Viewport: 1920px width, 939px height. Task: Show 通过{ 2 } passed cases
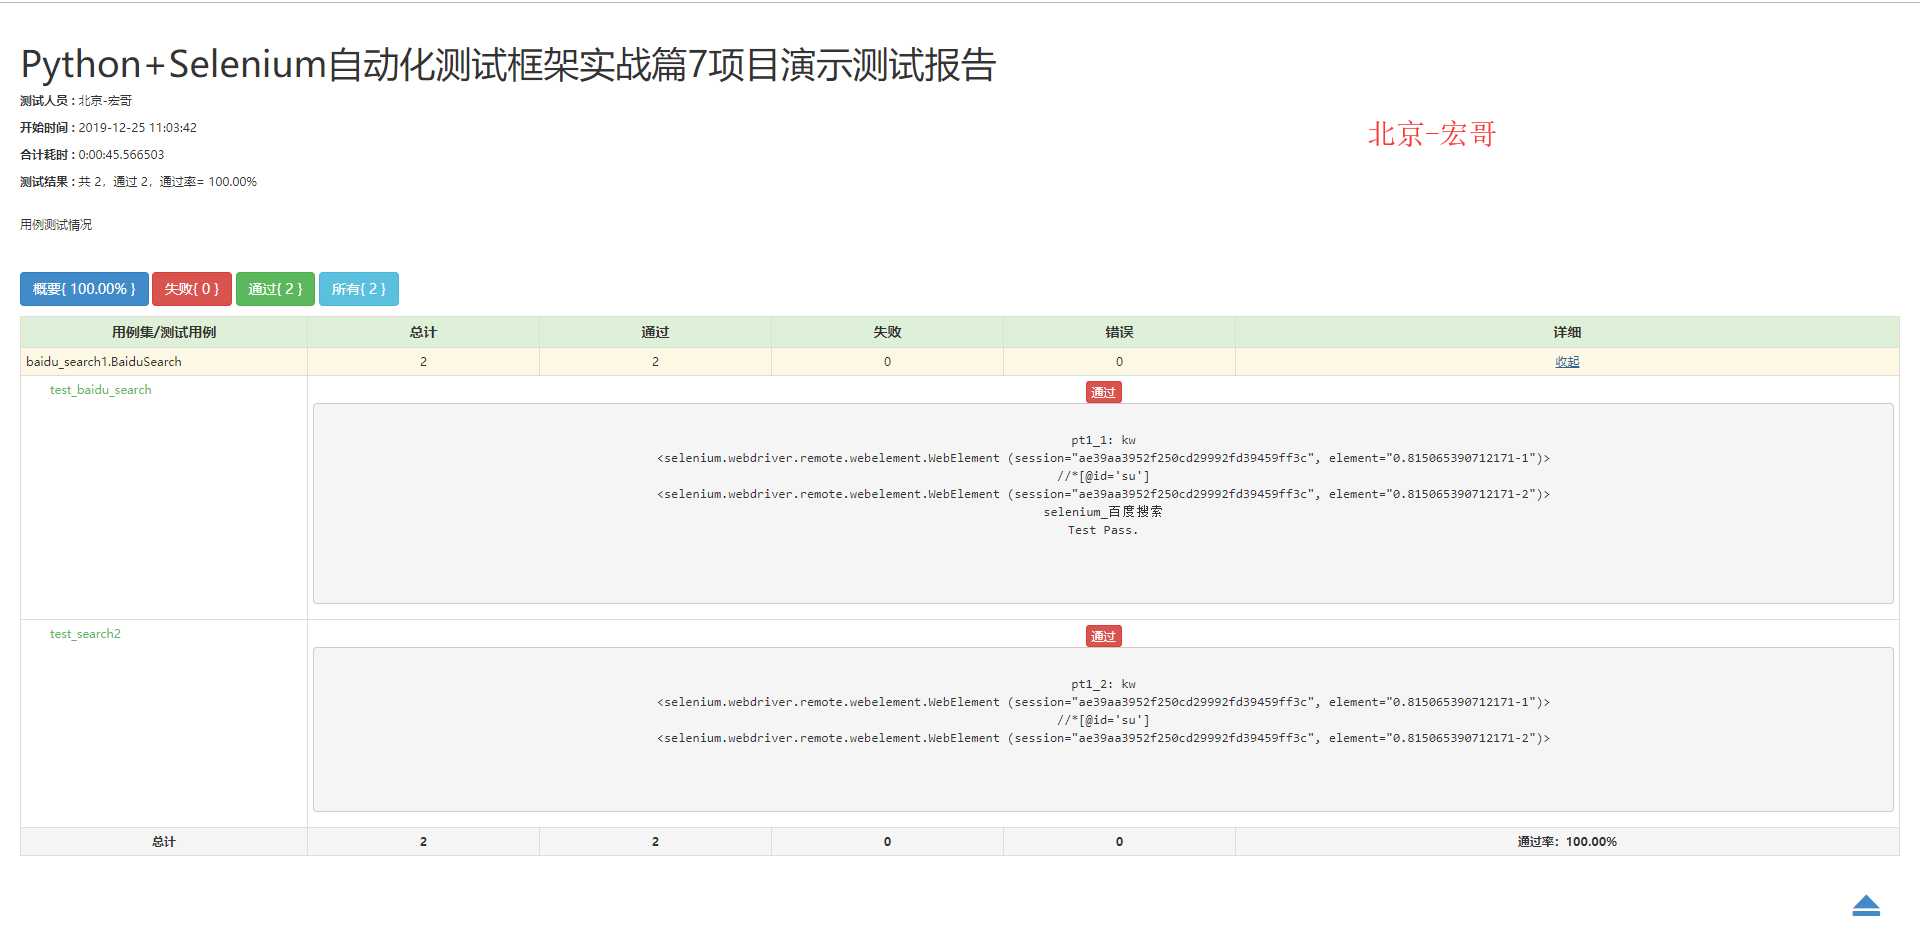pyautogui.click(x=275, y=289)
